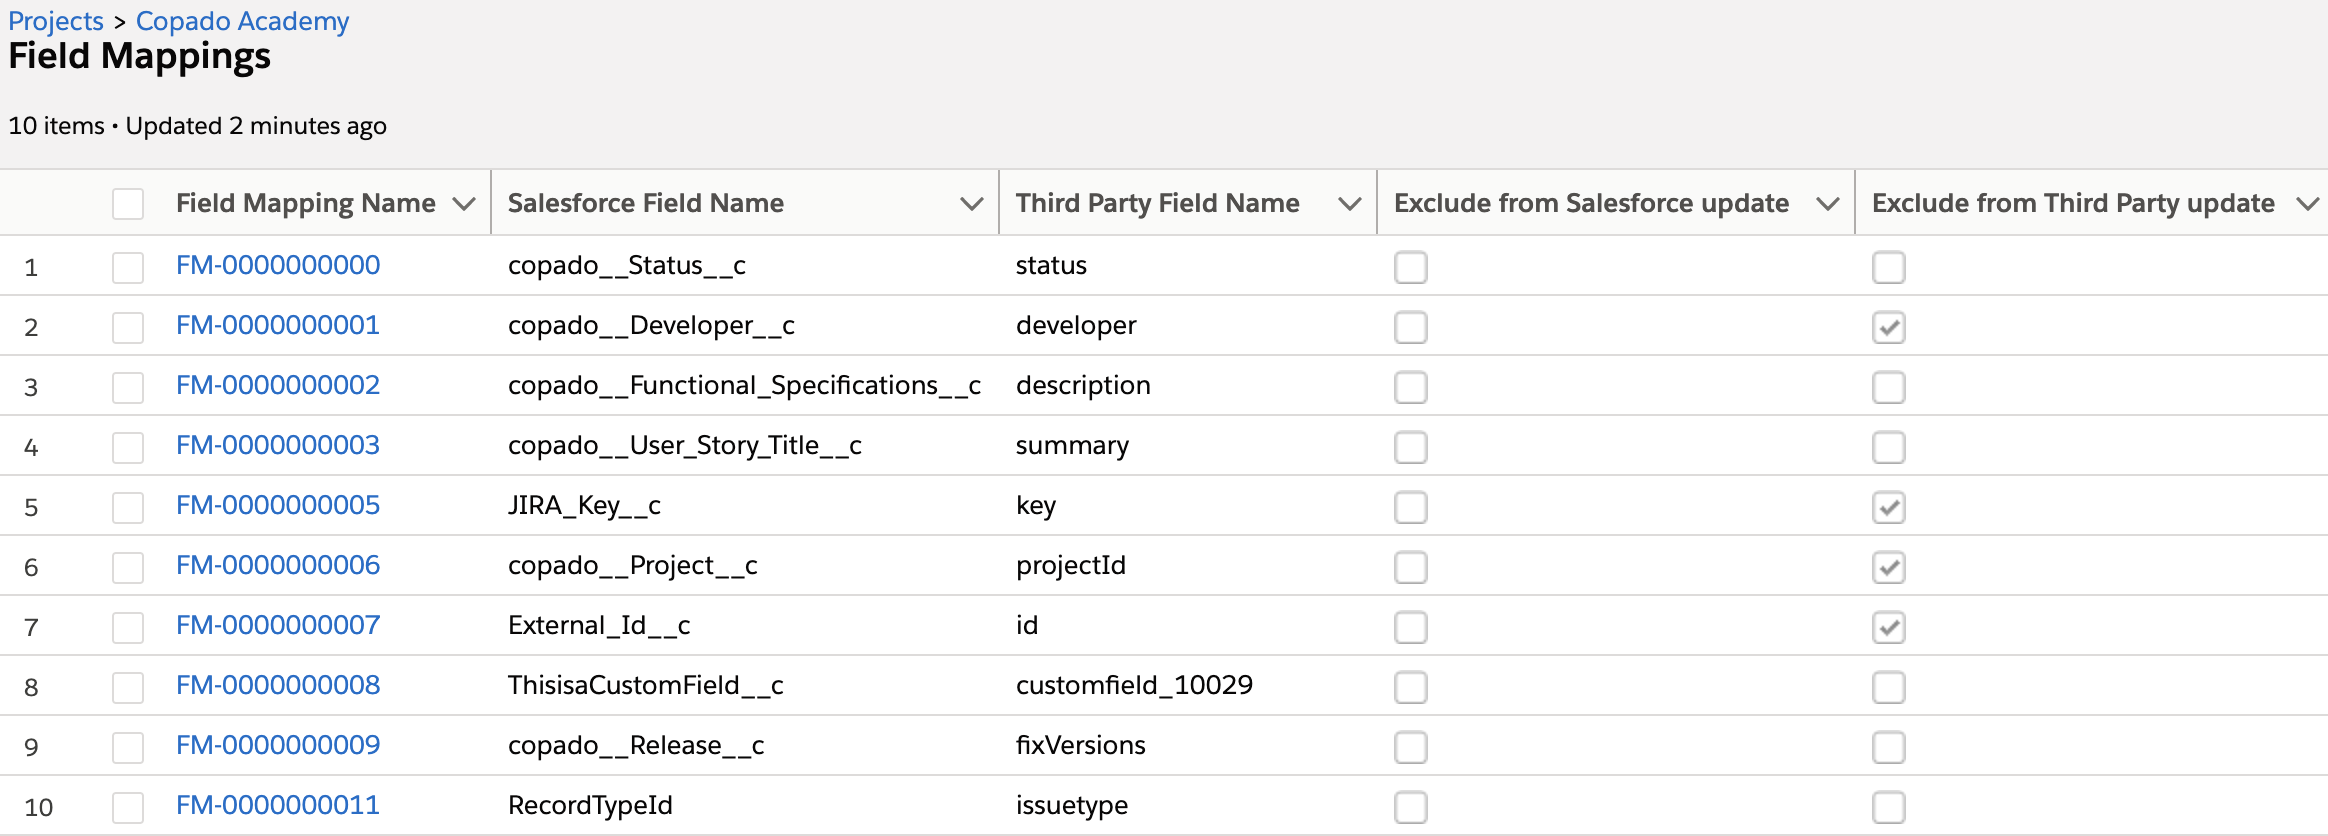This screenshot has height=836, width=2328.
Task: Select the row checkbox for FM-0000000009
Action: 128,747
